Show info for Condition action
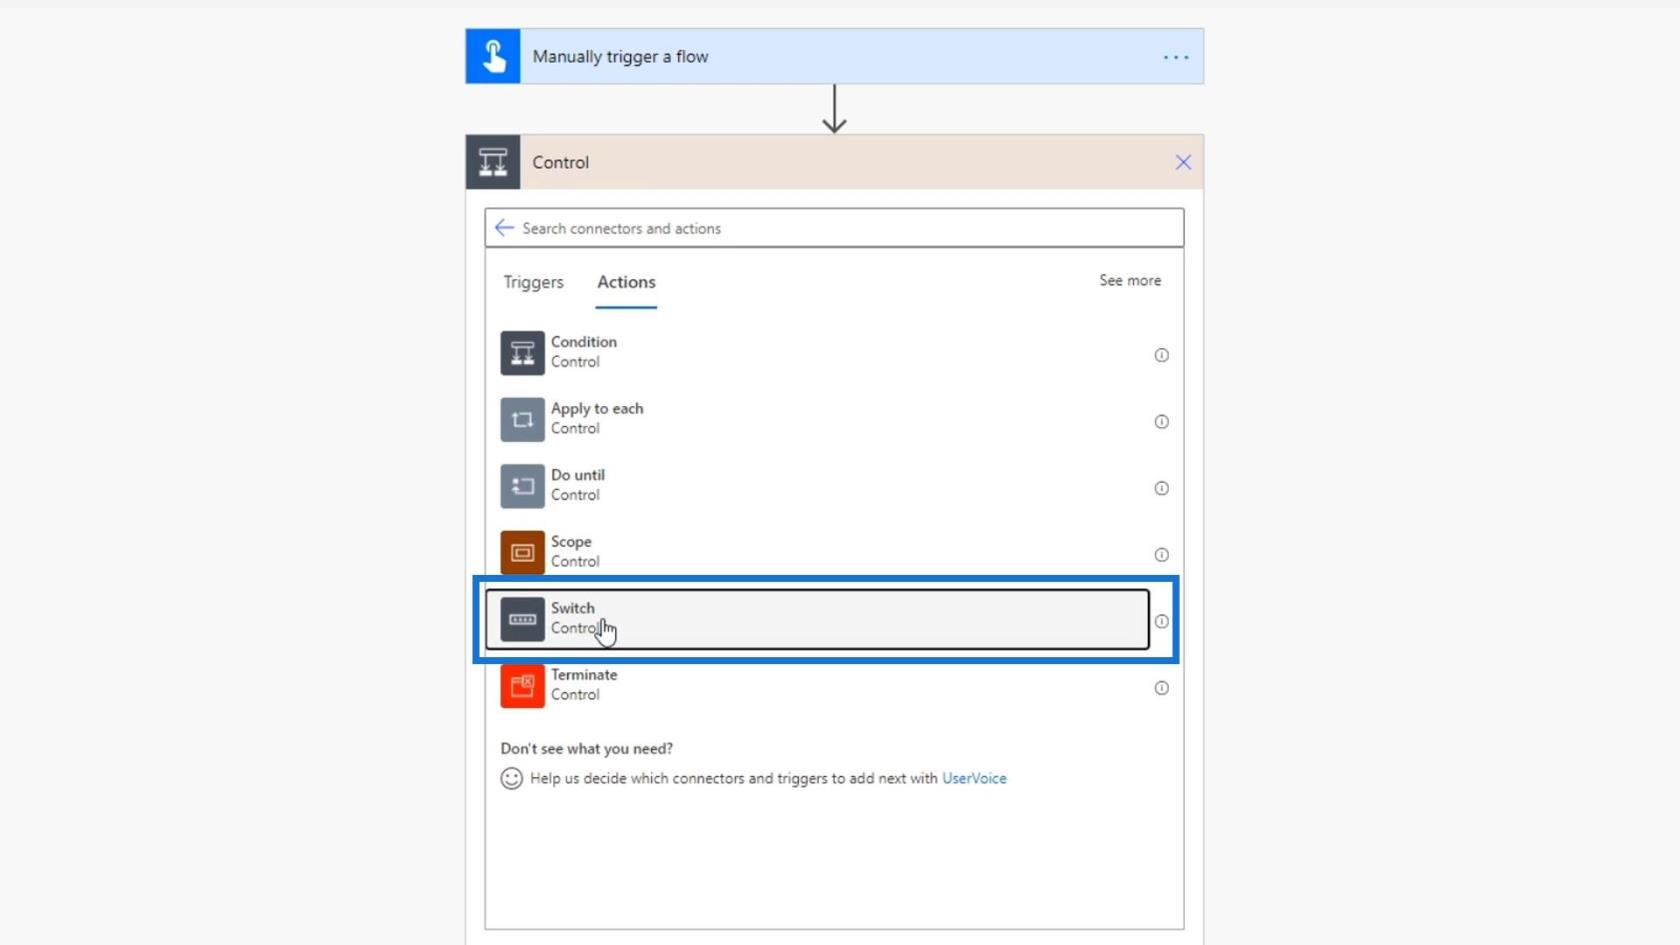1680x945 pixels. (x=1161, y=355)
